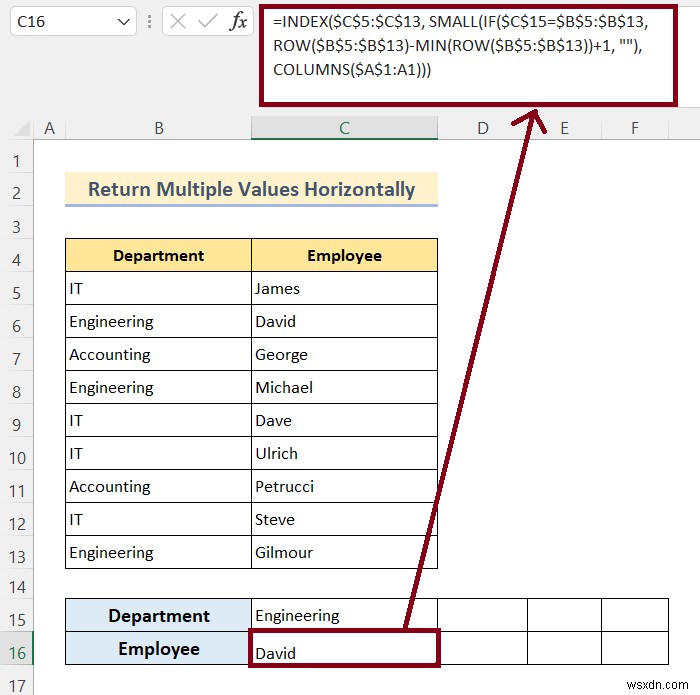Select empty cell D15 in the Department row
Viewport: 700px width, 695px height.
click(483, 615)
